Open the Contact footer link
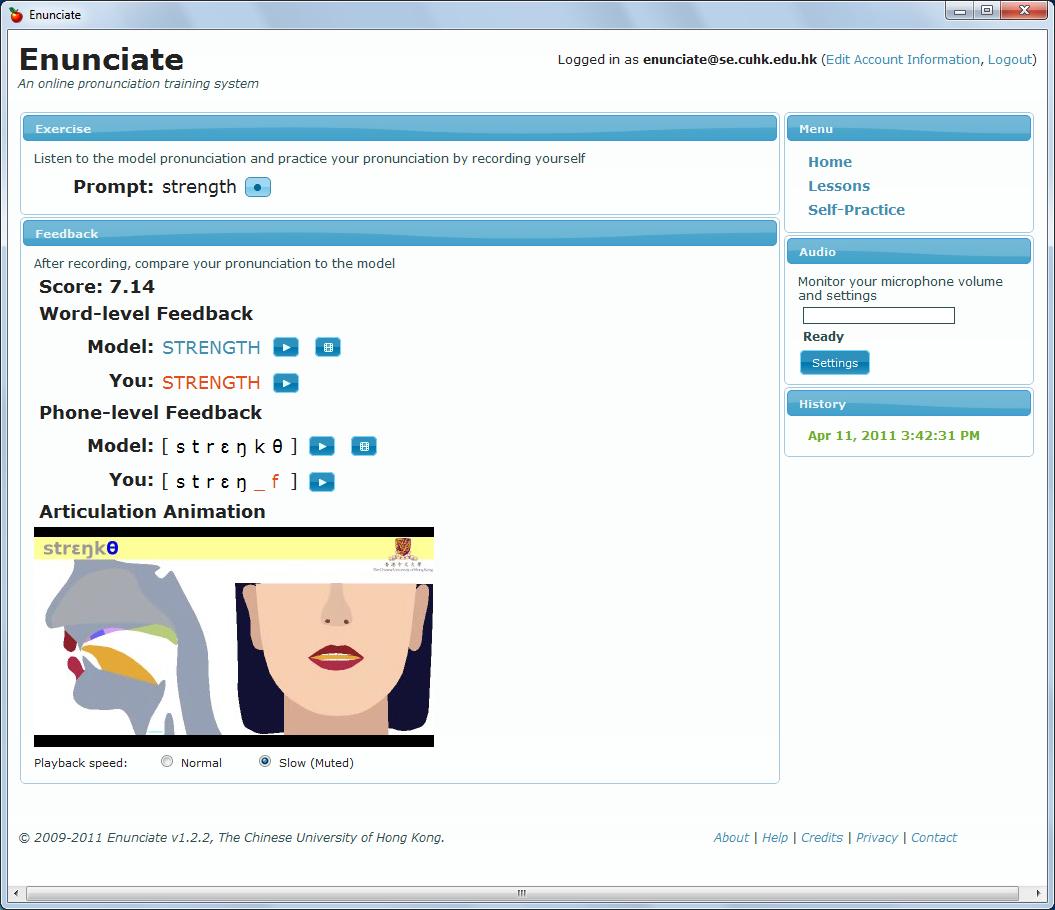The width and height of the screenshot is (1055, 910). point(934,837)
